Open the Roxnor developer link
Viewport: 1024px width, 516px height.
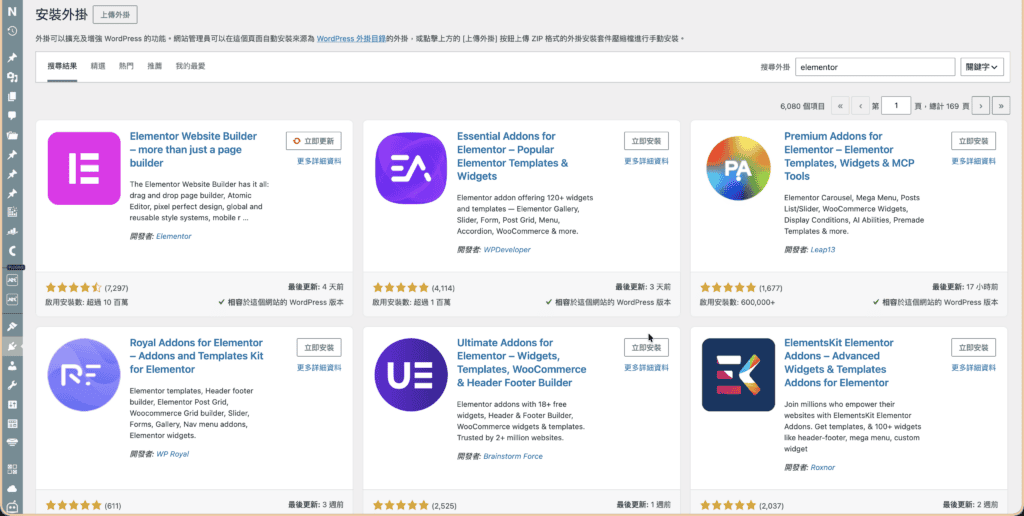pos(823,467)
